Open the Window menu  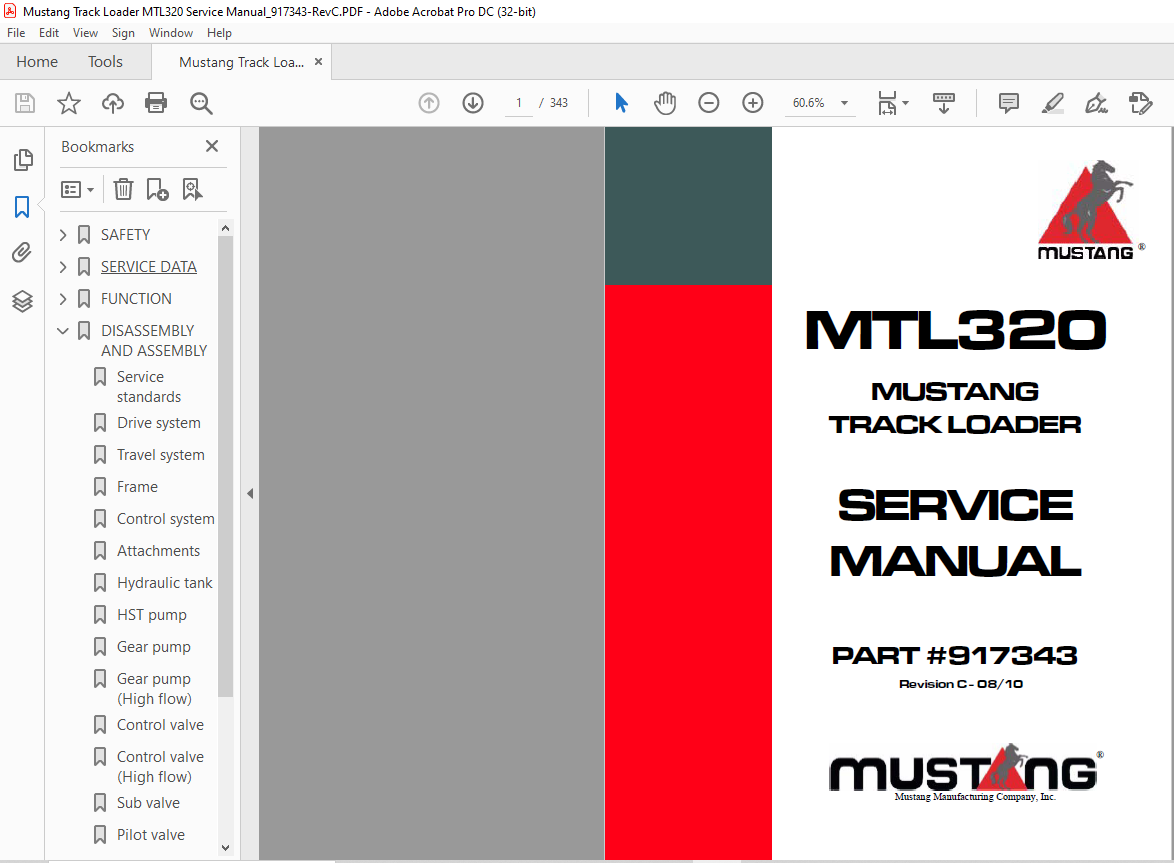[171, 33]
